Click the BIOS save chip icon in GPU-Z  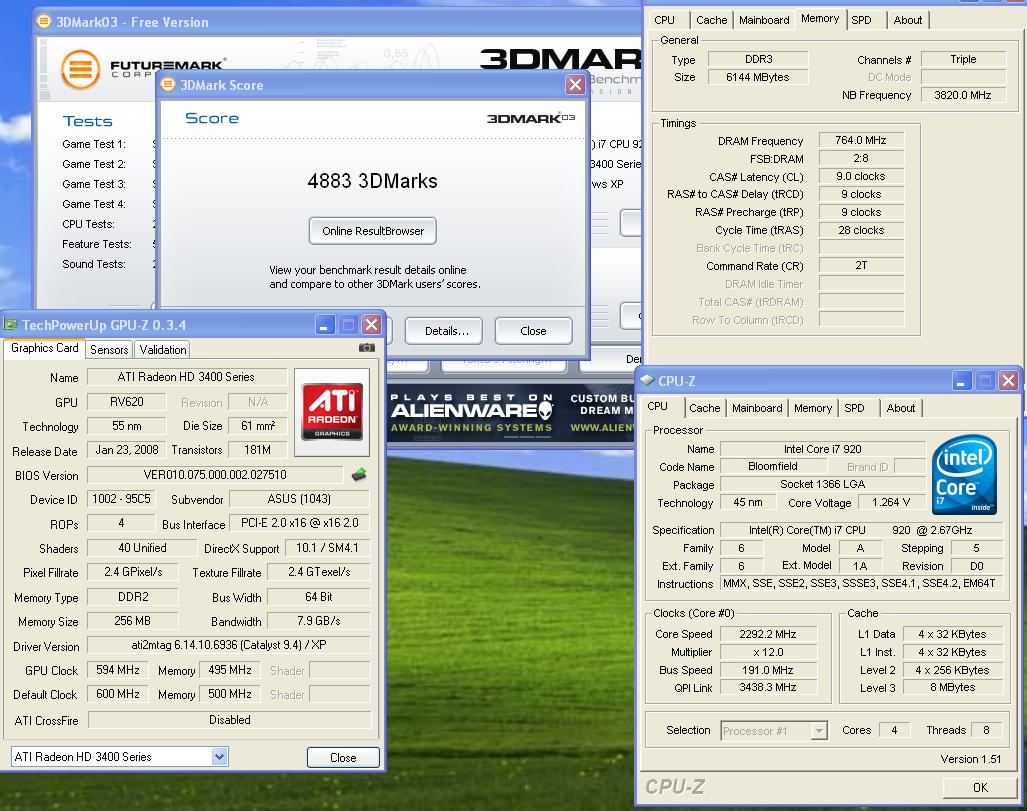coord(358,474)
